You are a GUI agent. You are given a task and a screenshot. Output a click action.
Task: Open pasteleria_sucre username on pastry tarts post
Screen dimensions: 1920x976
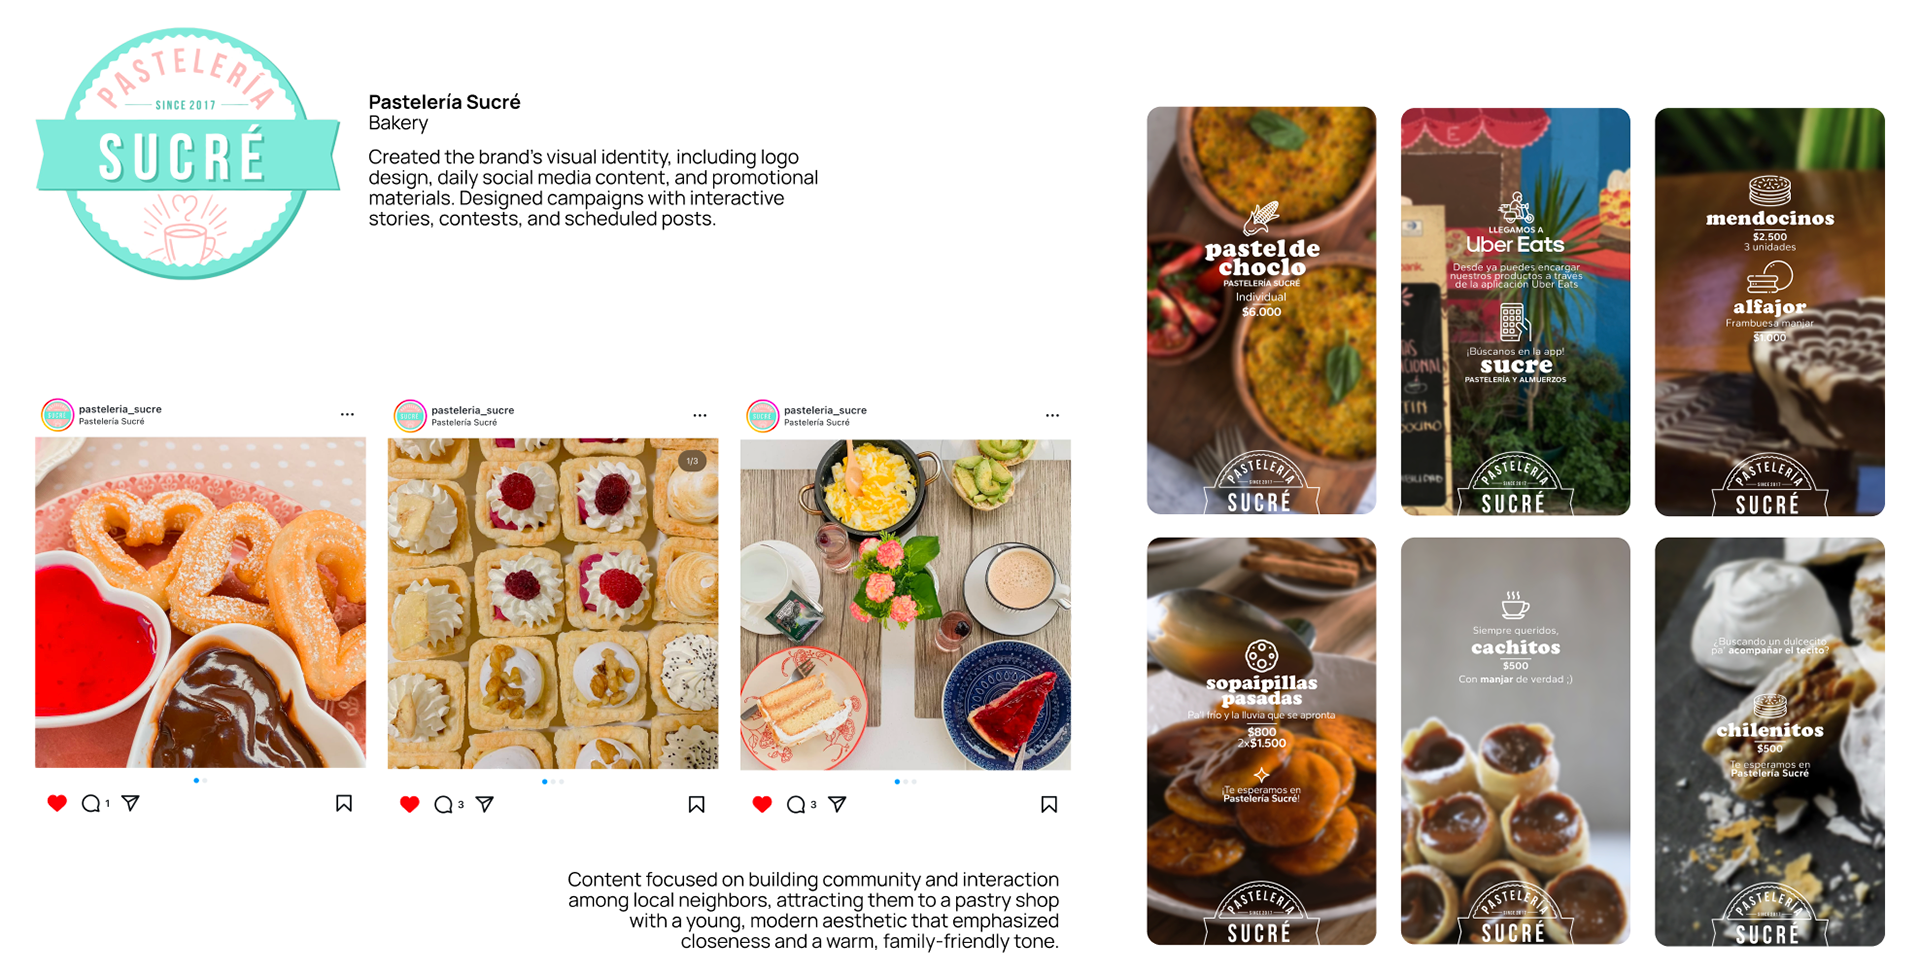(472, 410)
